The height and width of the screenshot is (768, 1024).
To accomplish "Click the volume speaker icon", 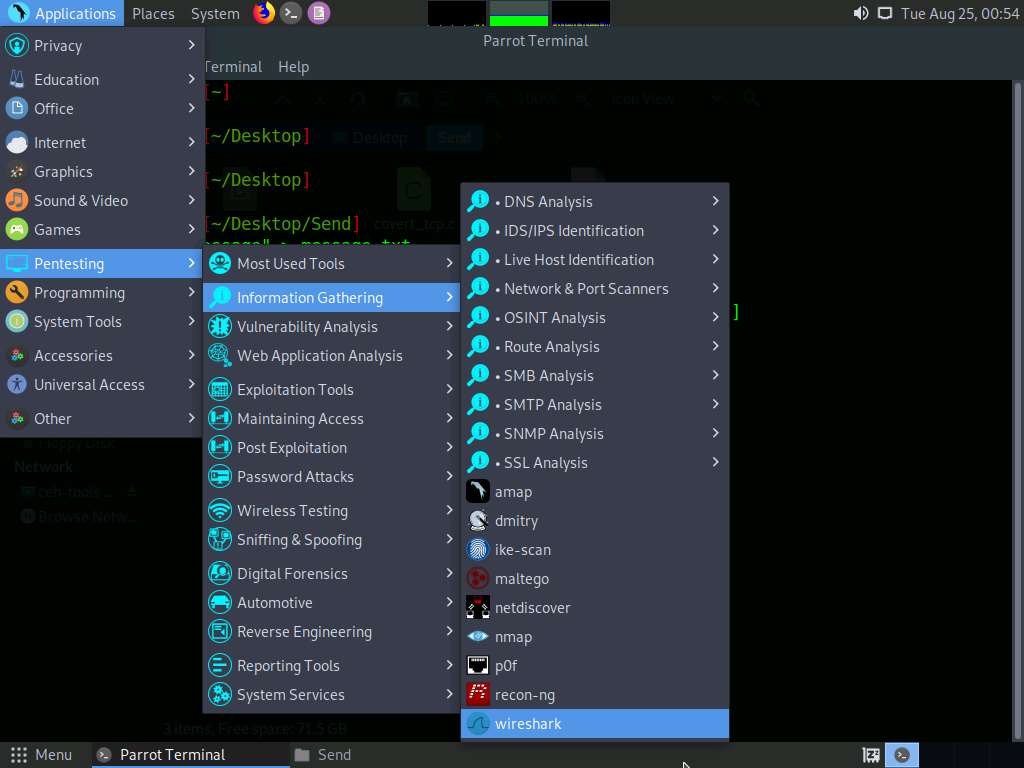I will 861,13.
